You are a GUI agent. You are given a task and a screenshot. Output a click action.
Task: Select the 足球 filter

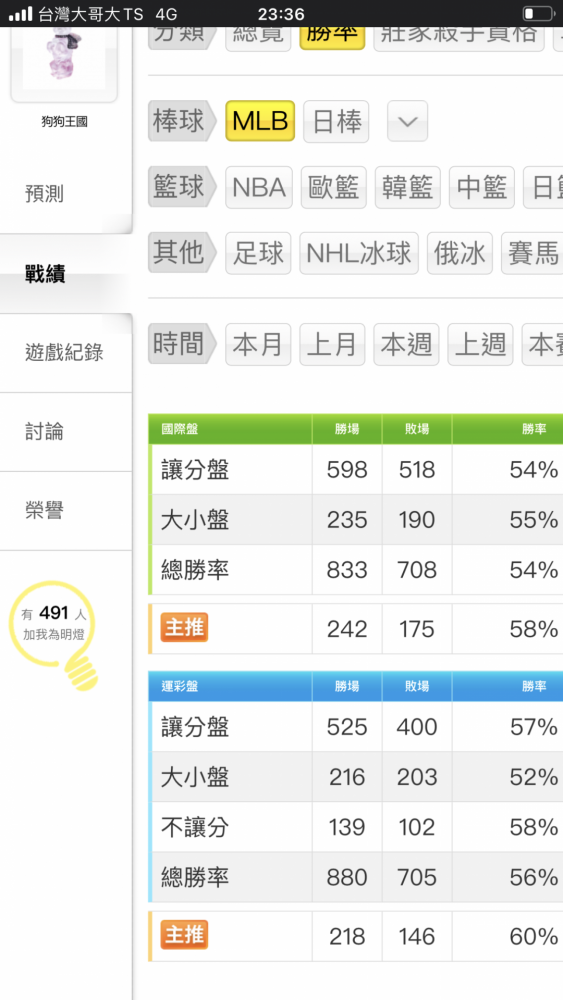(258, 253)
